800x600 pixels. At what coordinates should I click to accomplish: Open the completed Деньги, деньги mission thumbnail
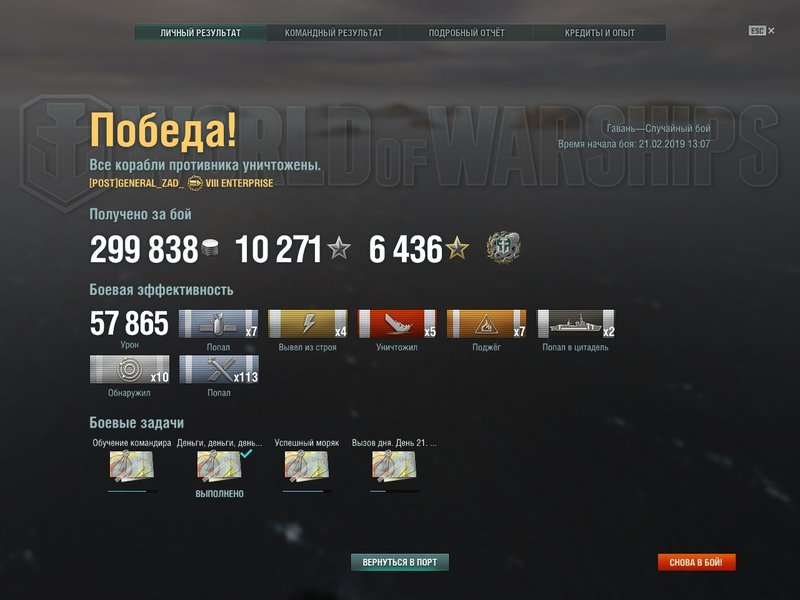point(219,466)
